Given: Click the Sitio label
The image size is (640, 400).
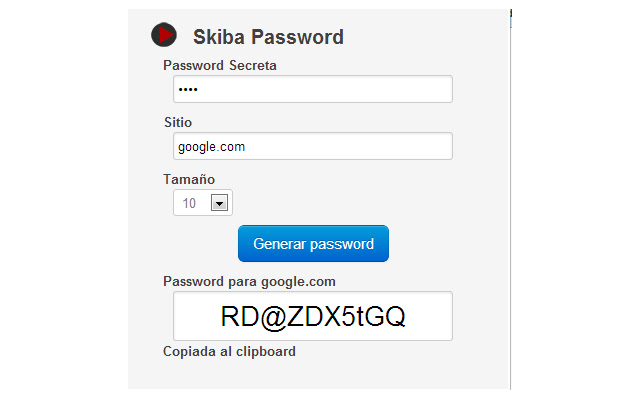Looking at the screenshot, I should (x=178, y=122).
